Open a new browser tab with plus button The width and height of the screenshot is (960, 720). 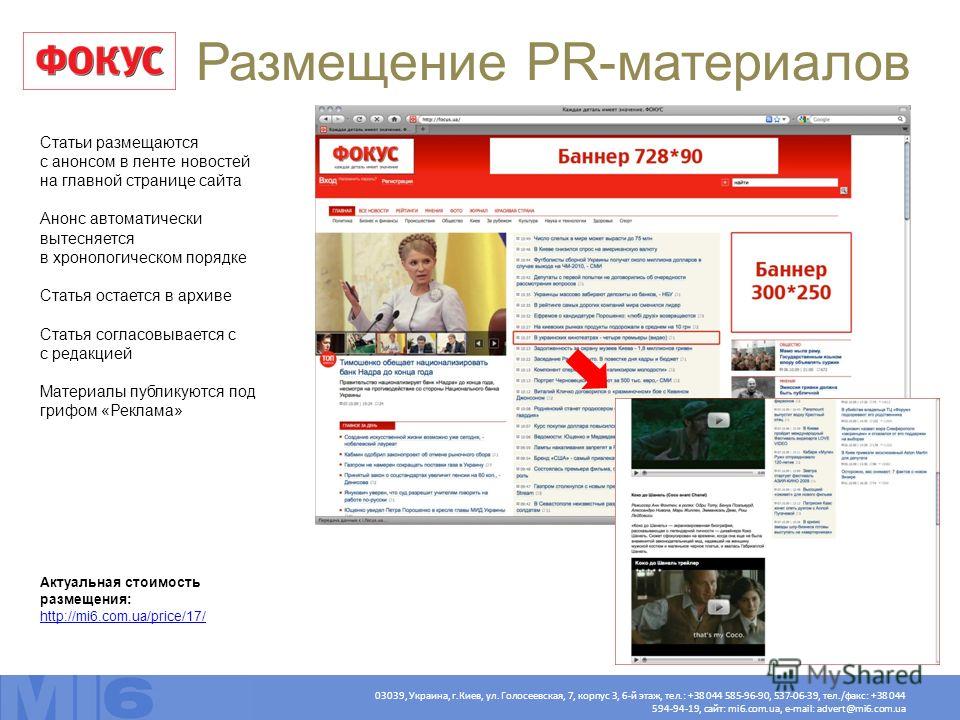click(423, 129)
